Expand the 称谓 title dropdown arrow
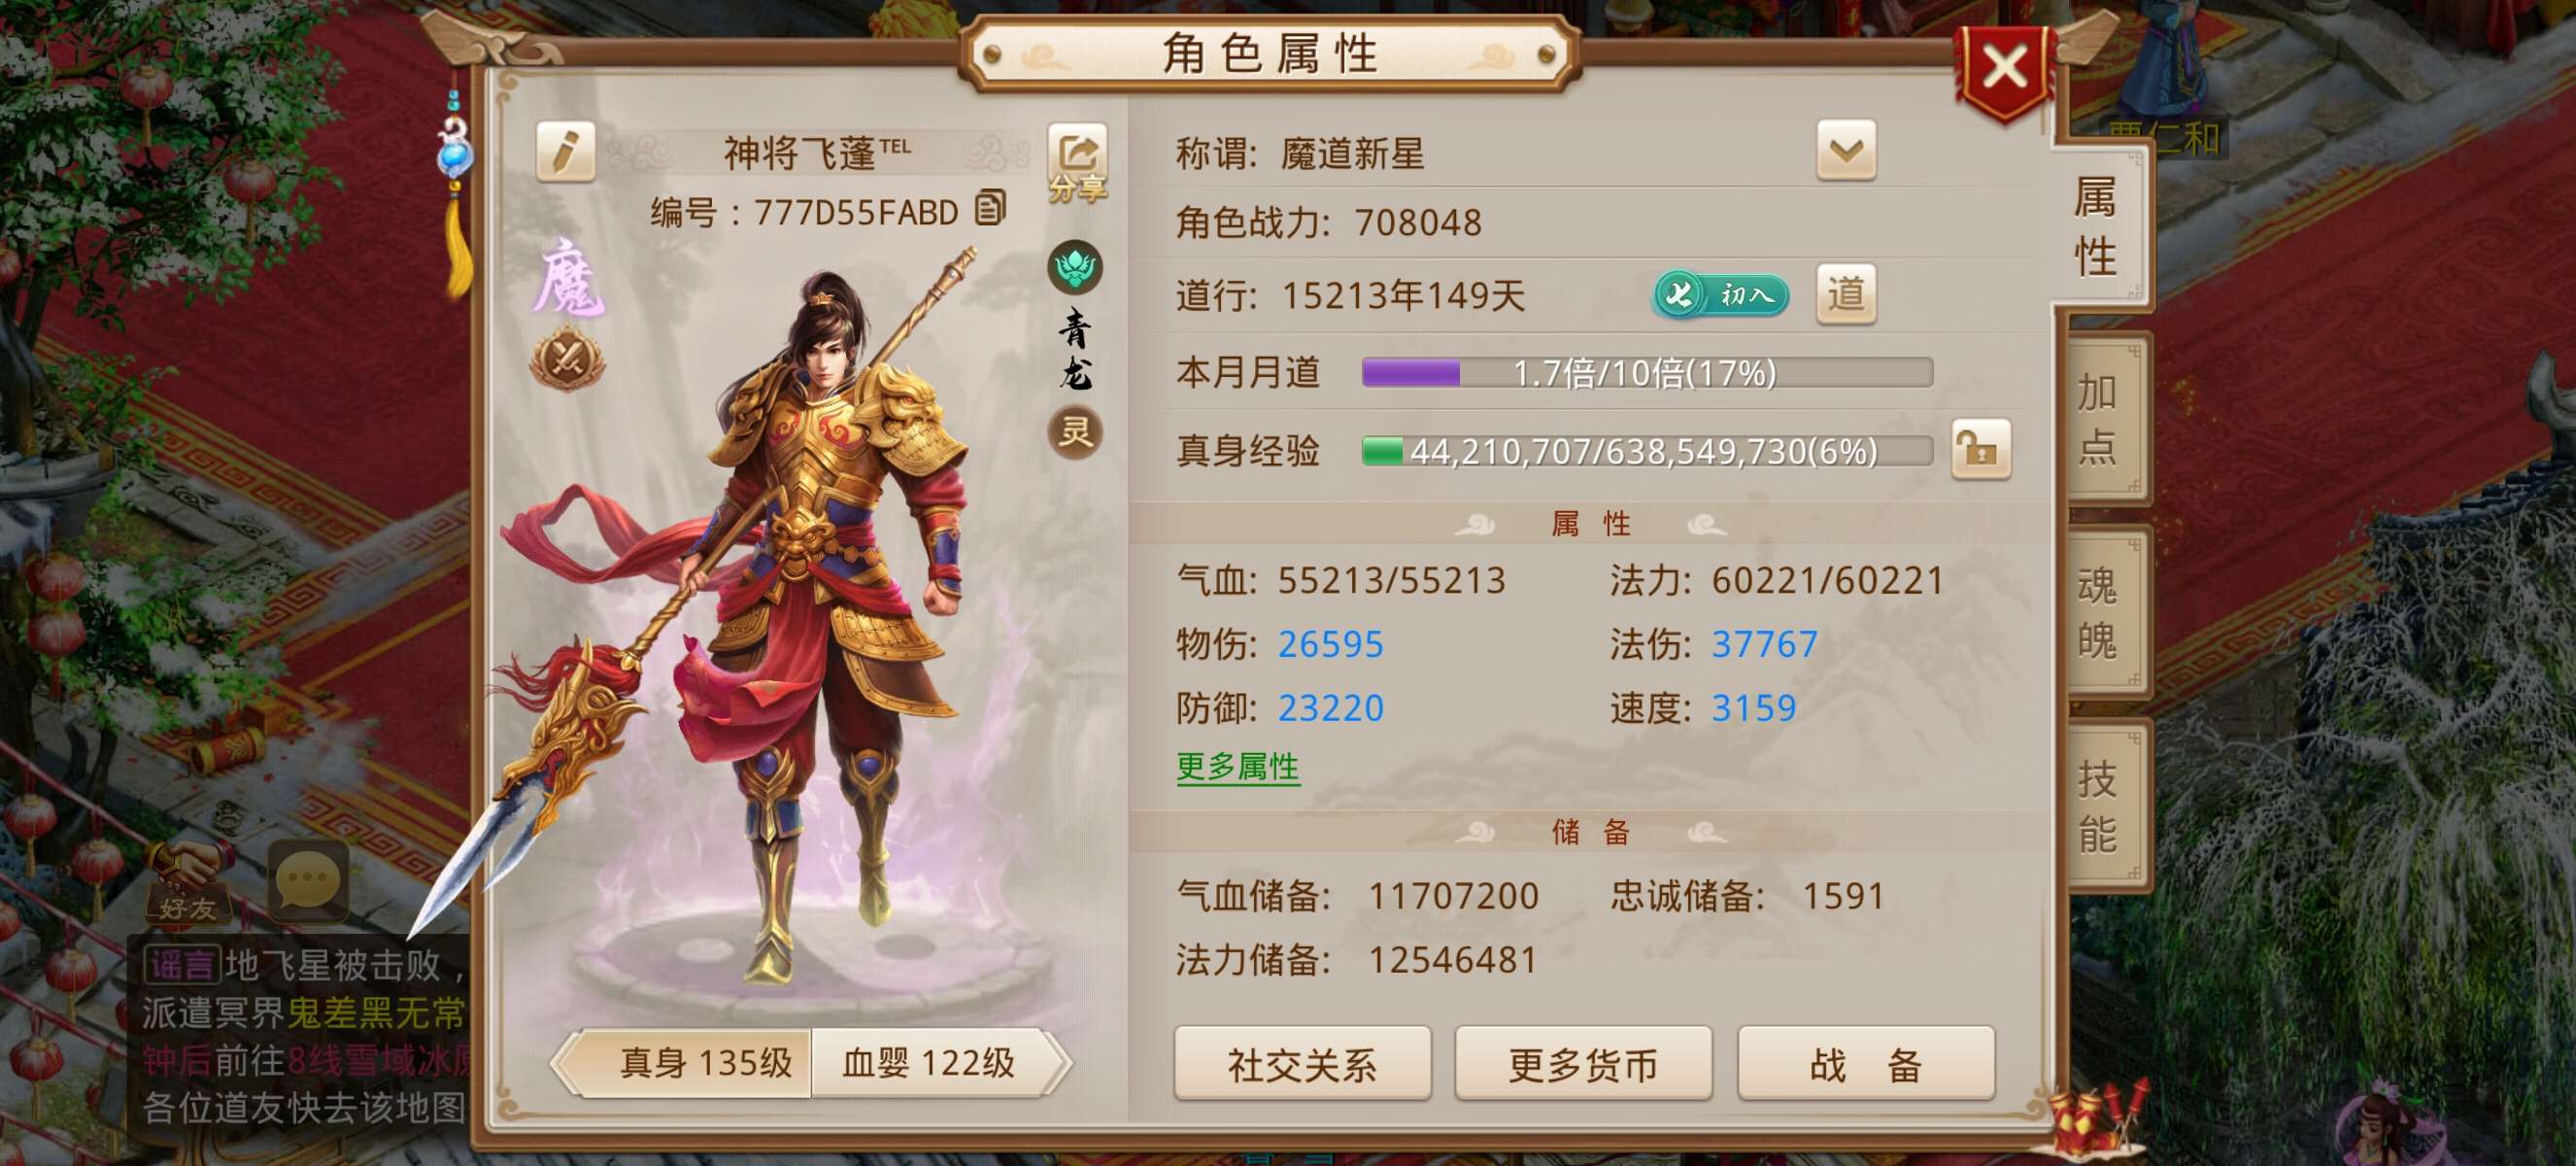This screenshot has width=2576, height=1166. (x=1846, y=151)
